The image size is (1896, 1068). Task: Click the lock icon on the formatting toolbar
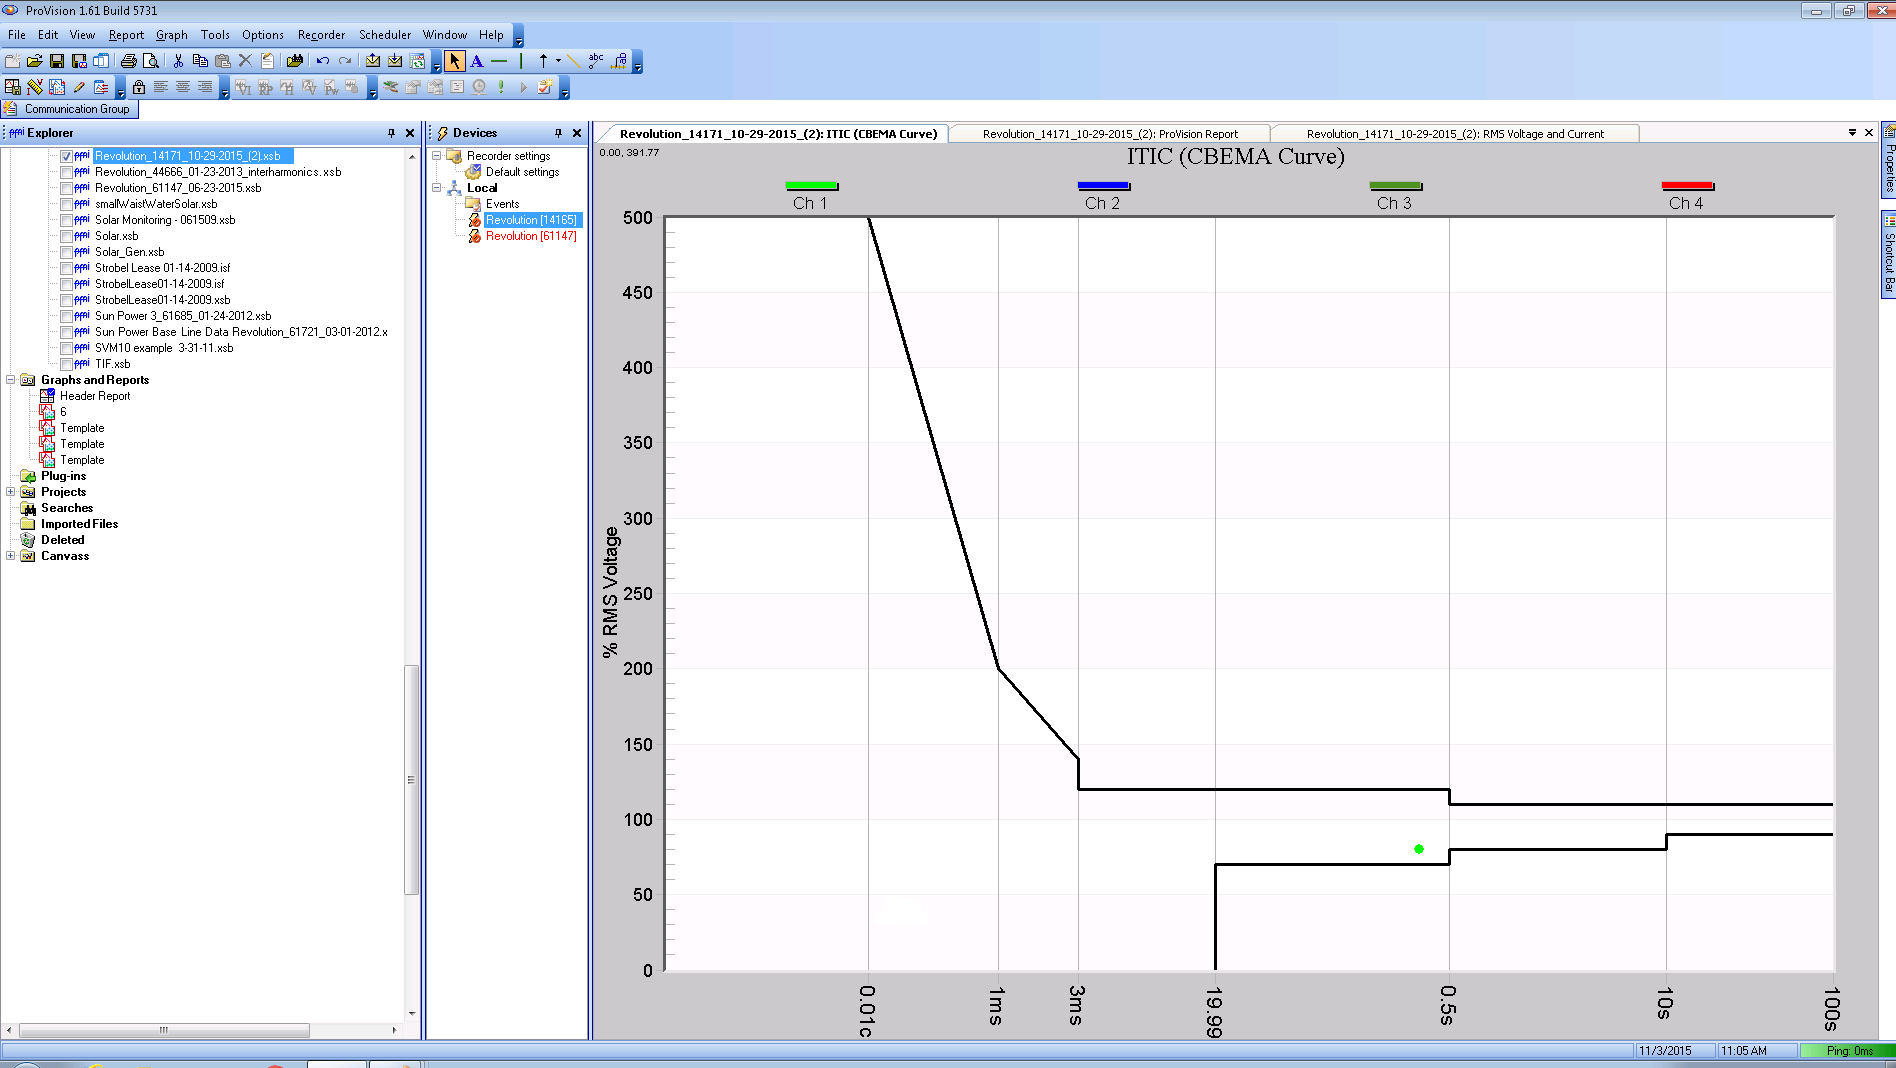pos(138,87)
